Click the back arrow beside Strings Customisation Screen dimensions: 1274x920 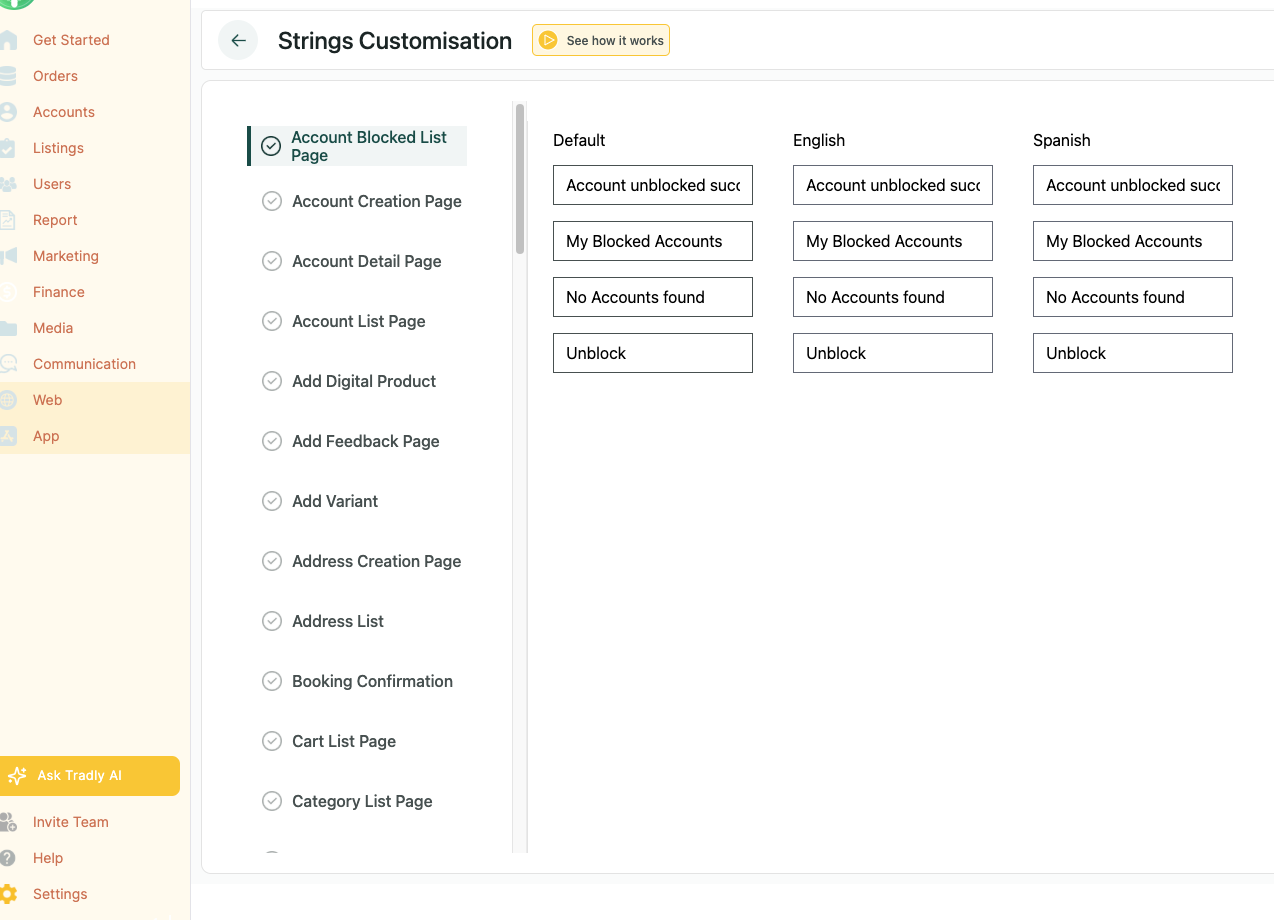pos(238,41)
